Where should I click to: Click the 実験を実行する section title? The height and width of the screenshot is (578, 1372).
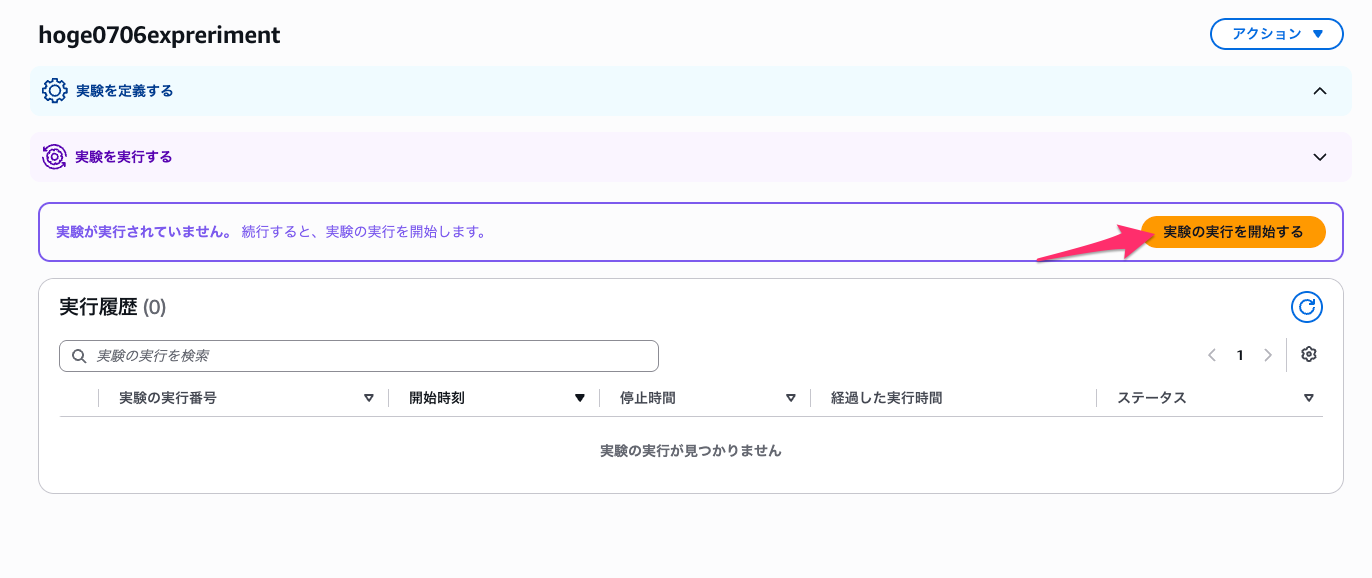point(124,157)
